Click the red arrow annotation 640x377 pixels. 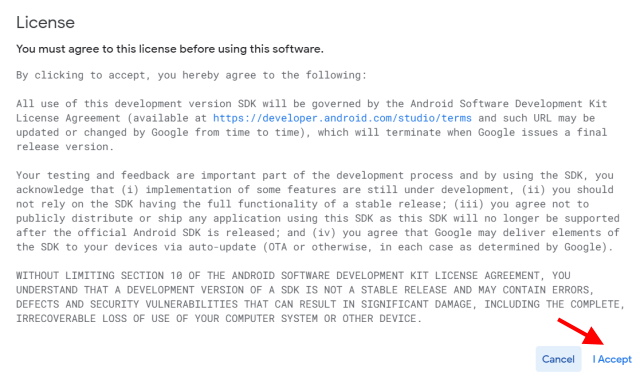582,334
